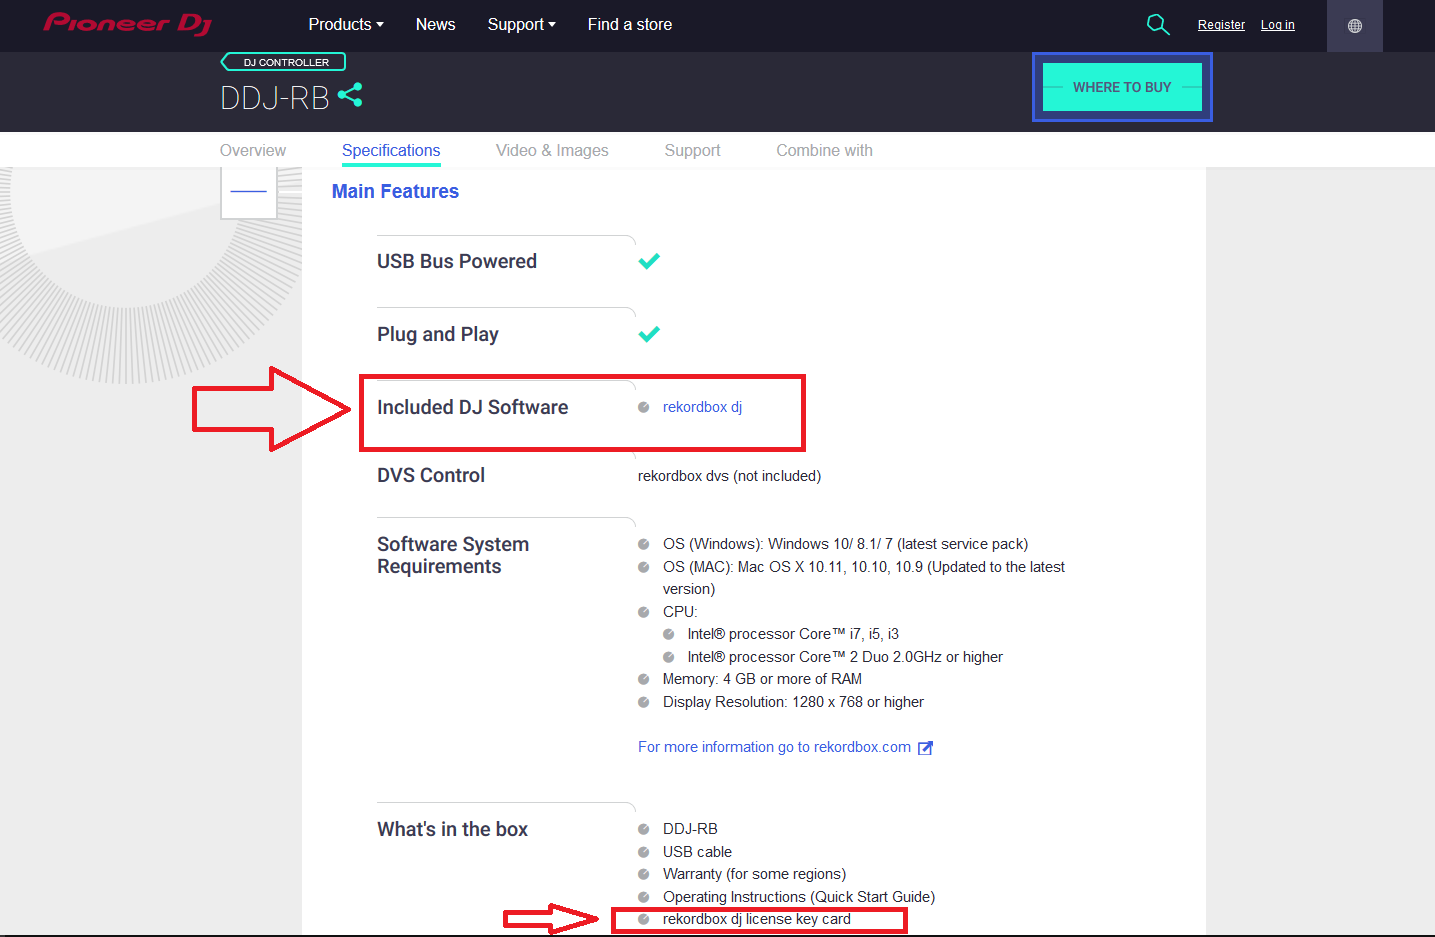This screenshot has height=937, width=1435.
Task: Click the OS (Windows) requirement line
Action: (x=845, y=544)
